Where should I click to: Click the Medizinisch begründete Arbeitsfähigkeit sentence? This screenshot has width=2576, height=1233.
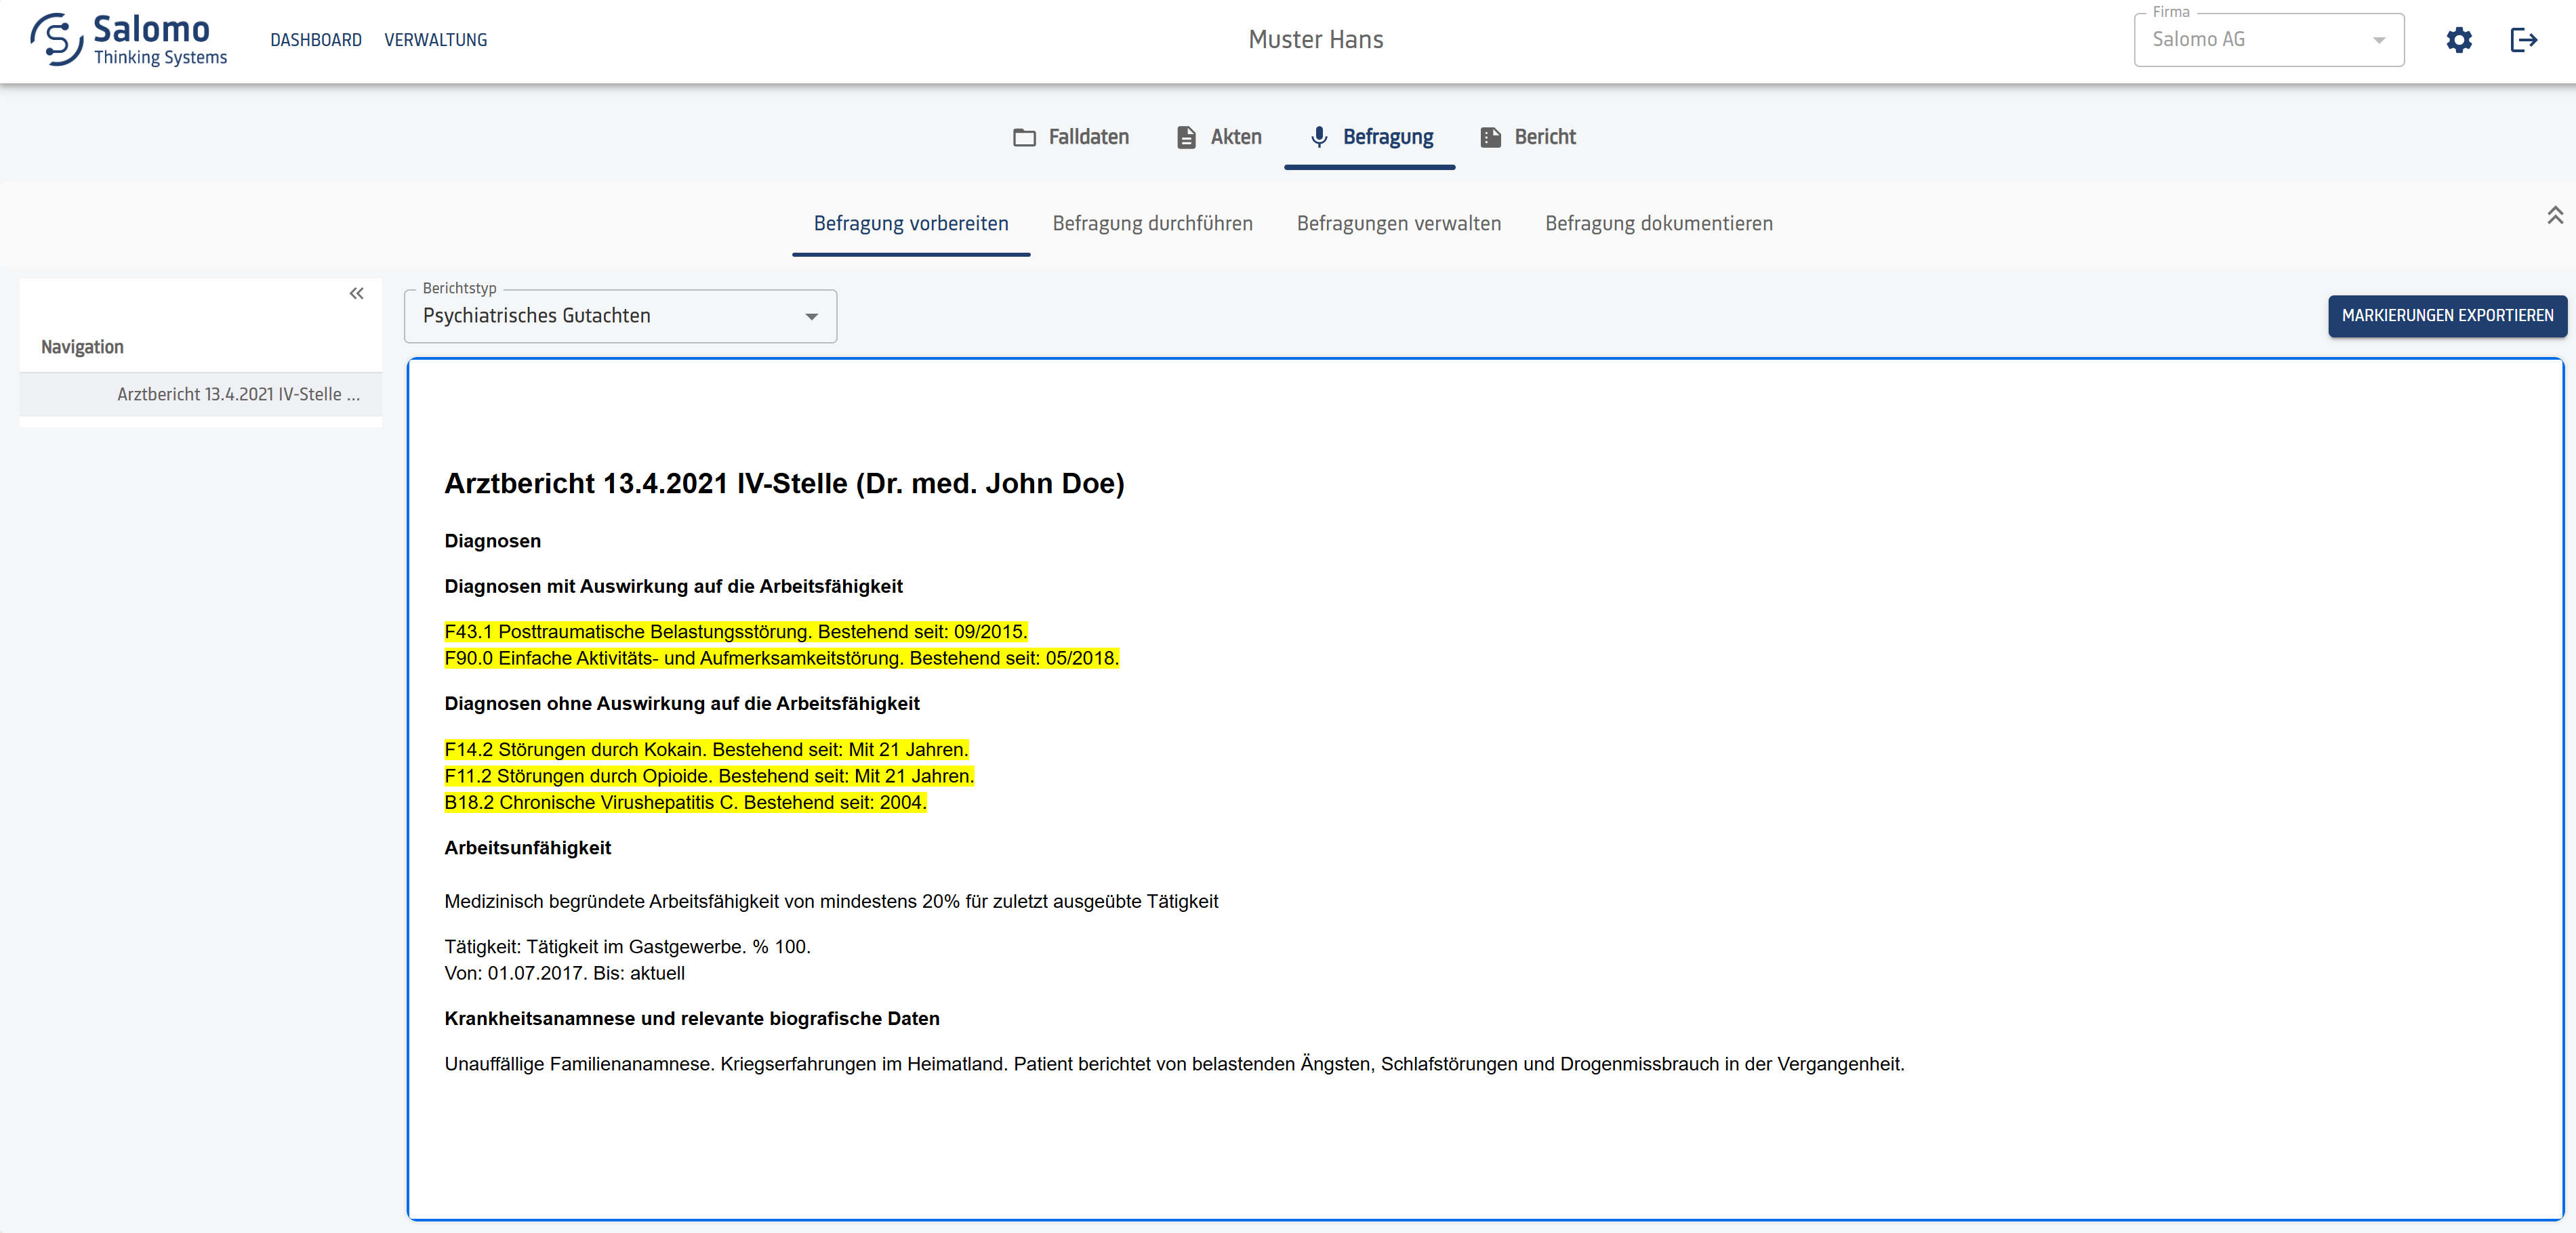point(831,902)
